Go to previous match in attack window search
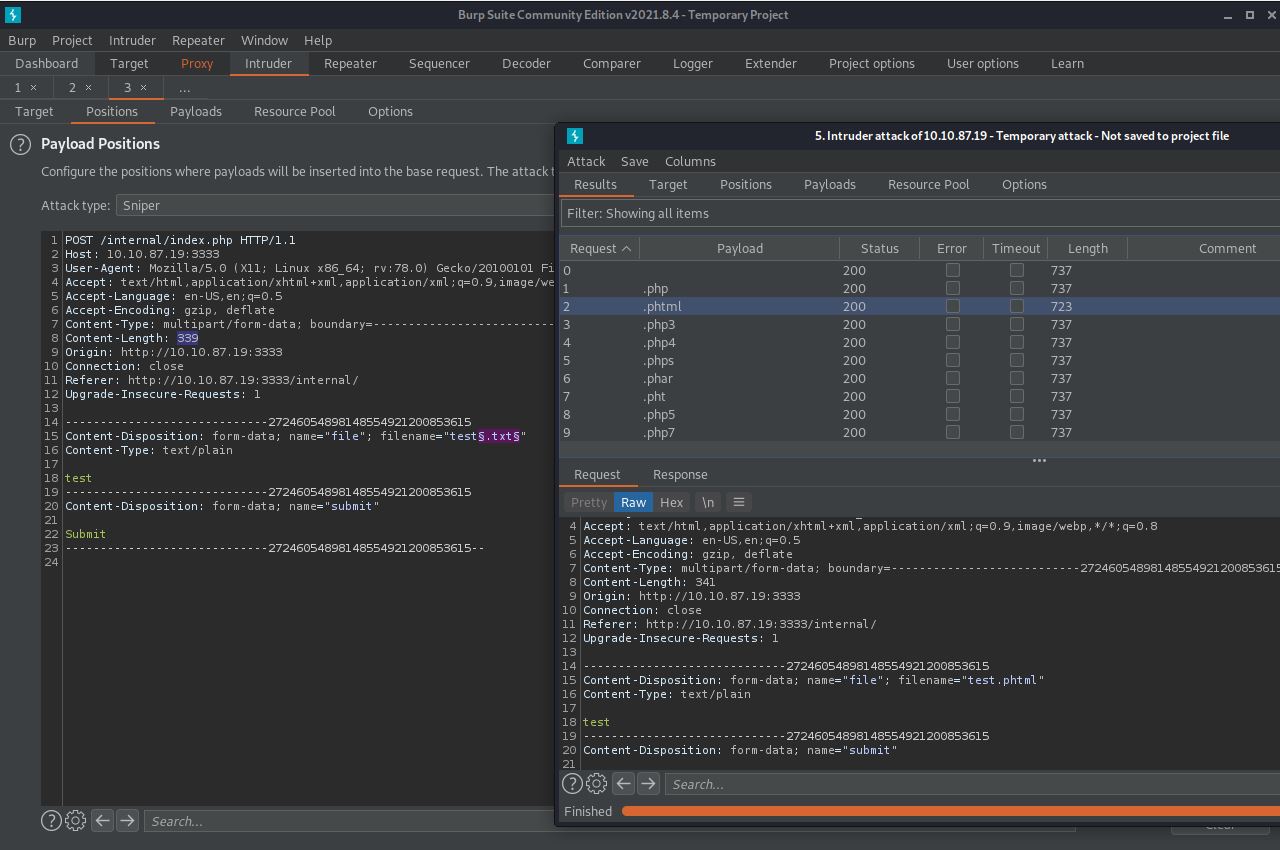Image resolution: width=1280 pixels, height=850 pixels. [623, 784]
